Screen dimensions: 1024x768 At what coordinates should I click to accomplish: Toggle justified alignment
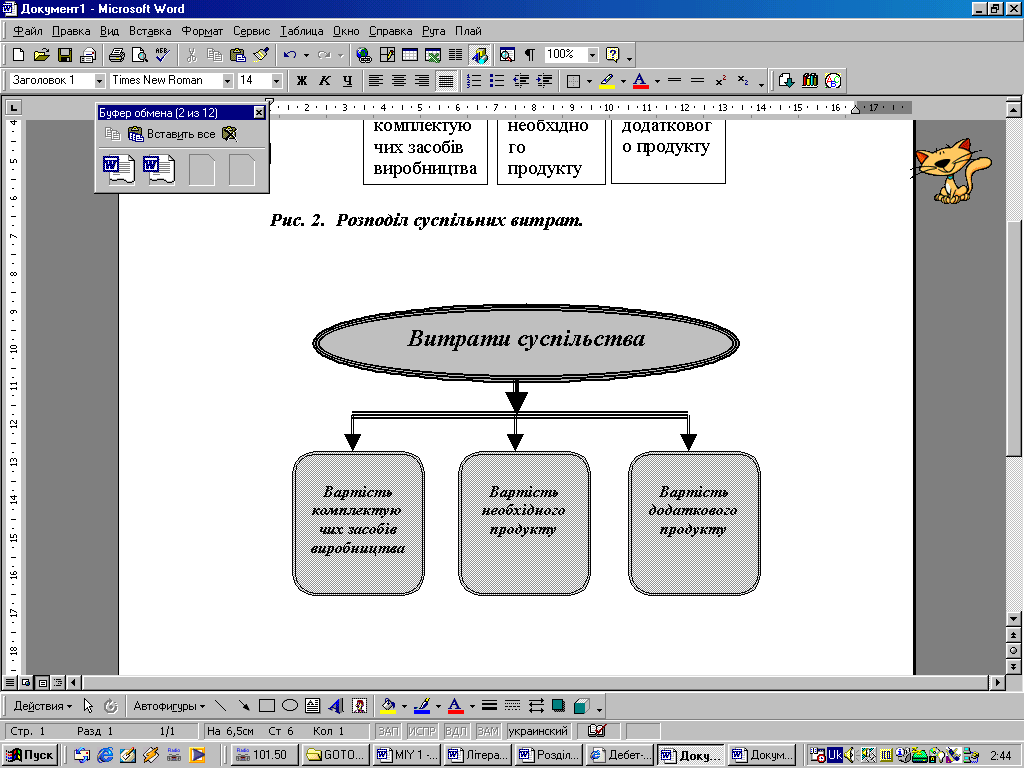point(445,80)
